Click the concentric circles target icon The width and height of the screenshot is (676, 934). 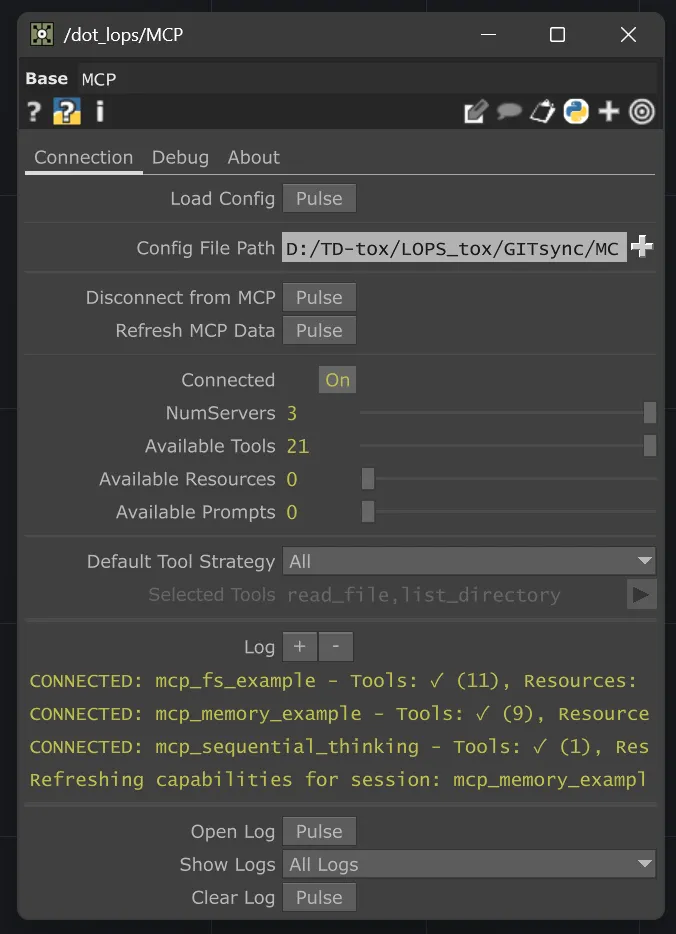(x=641, y=112)
